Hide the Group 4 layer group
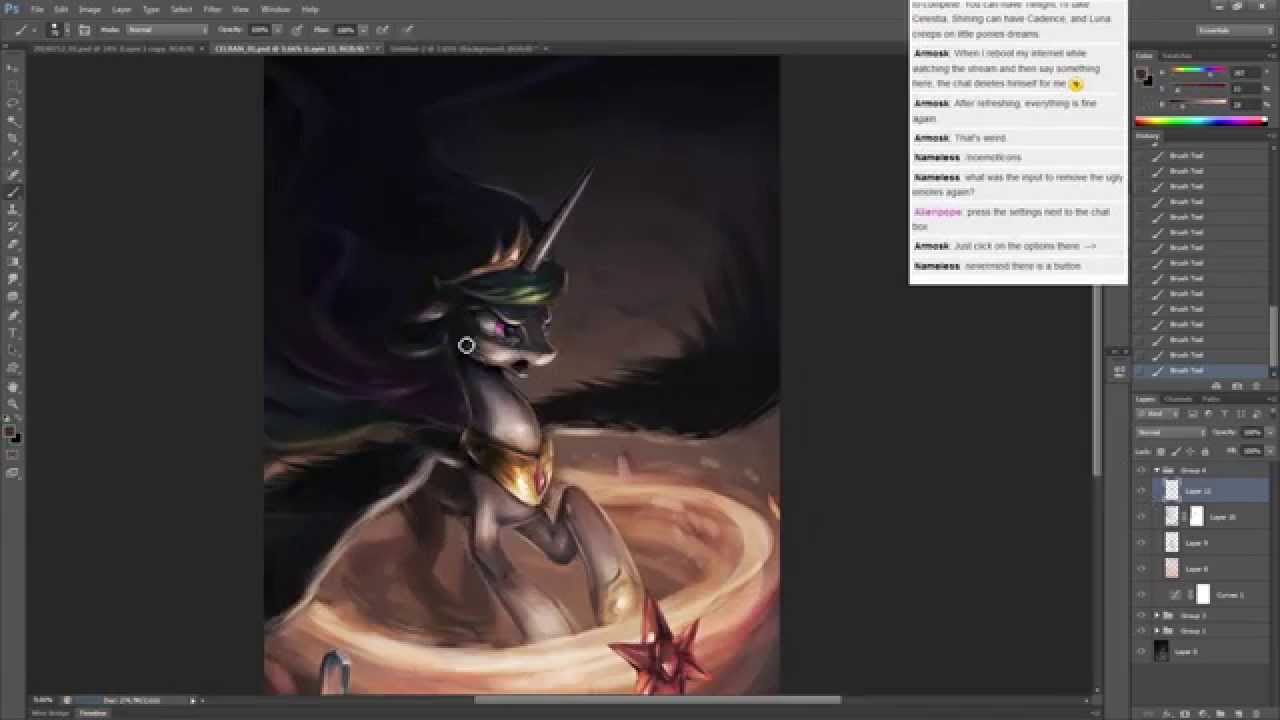Screen dimensions: 1280x720 click(1141, 470)
